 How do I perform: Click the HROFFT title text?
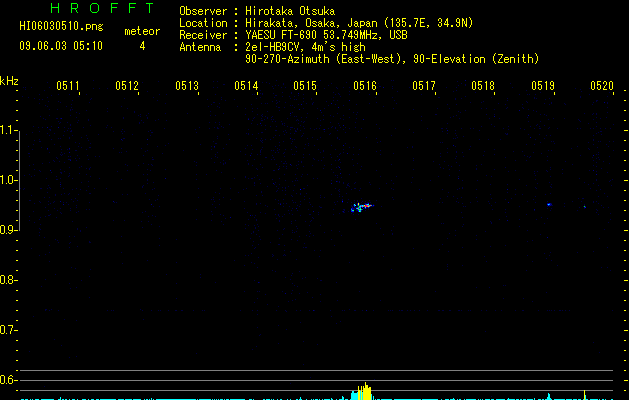pos(102,8)
